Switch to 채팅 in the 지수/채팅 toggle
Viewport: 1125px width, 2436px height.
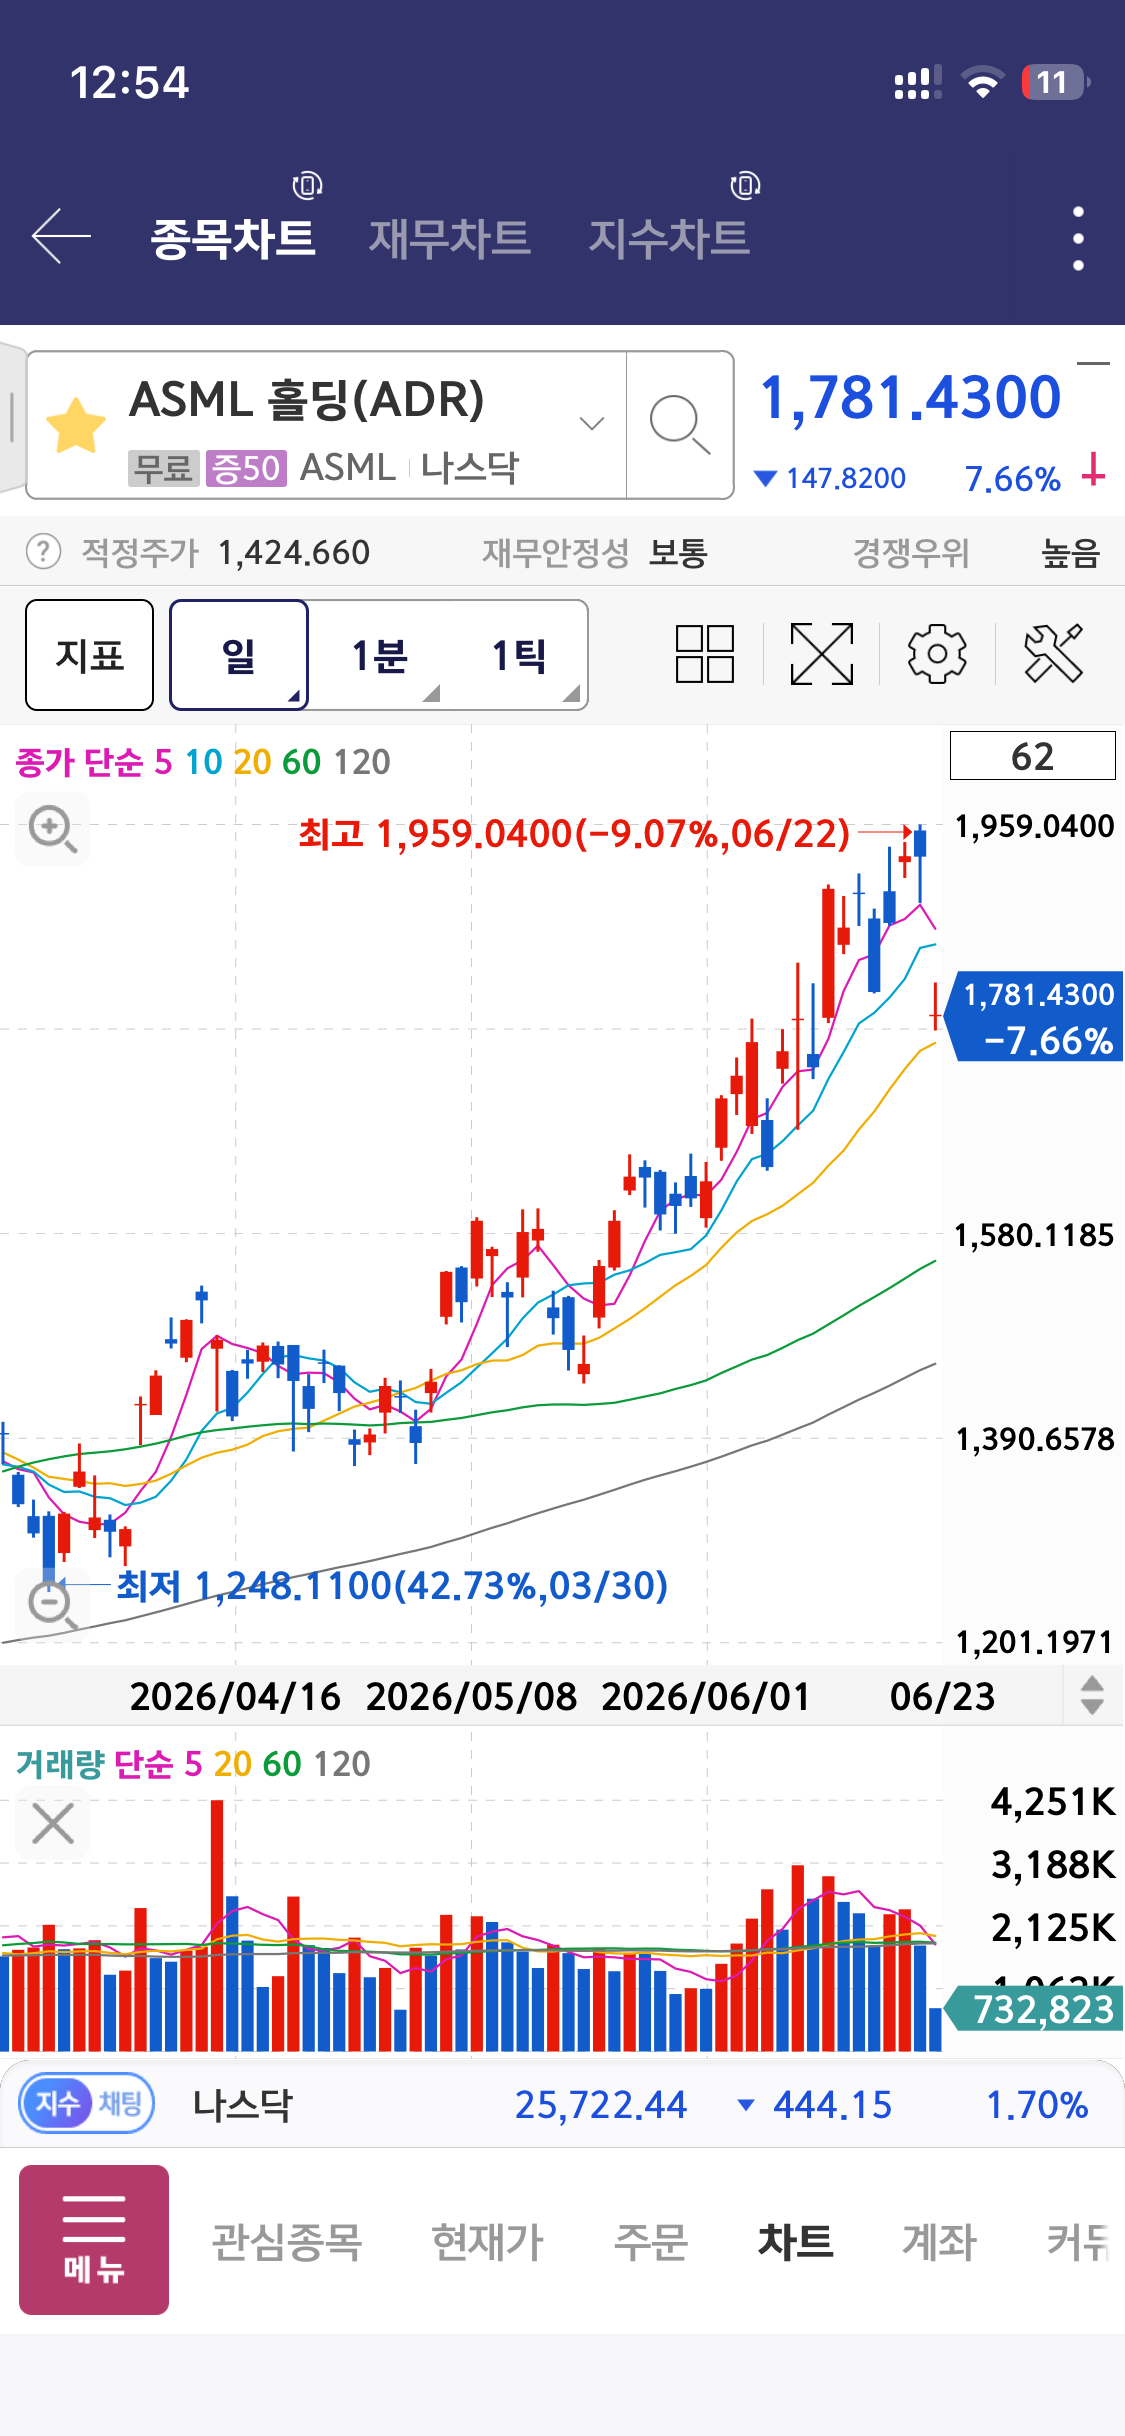tap(121, 2104)
